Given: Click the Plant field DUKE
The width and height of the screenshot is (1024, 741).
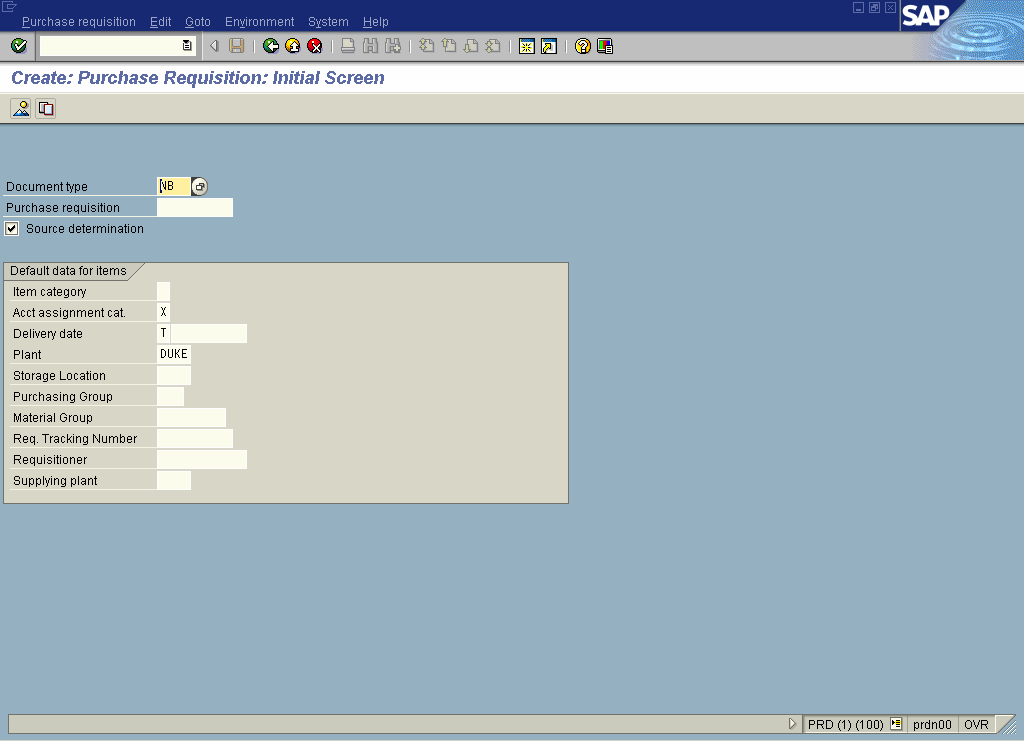Looking at the screenshot, I should click(x=174, y=354).
